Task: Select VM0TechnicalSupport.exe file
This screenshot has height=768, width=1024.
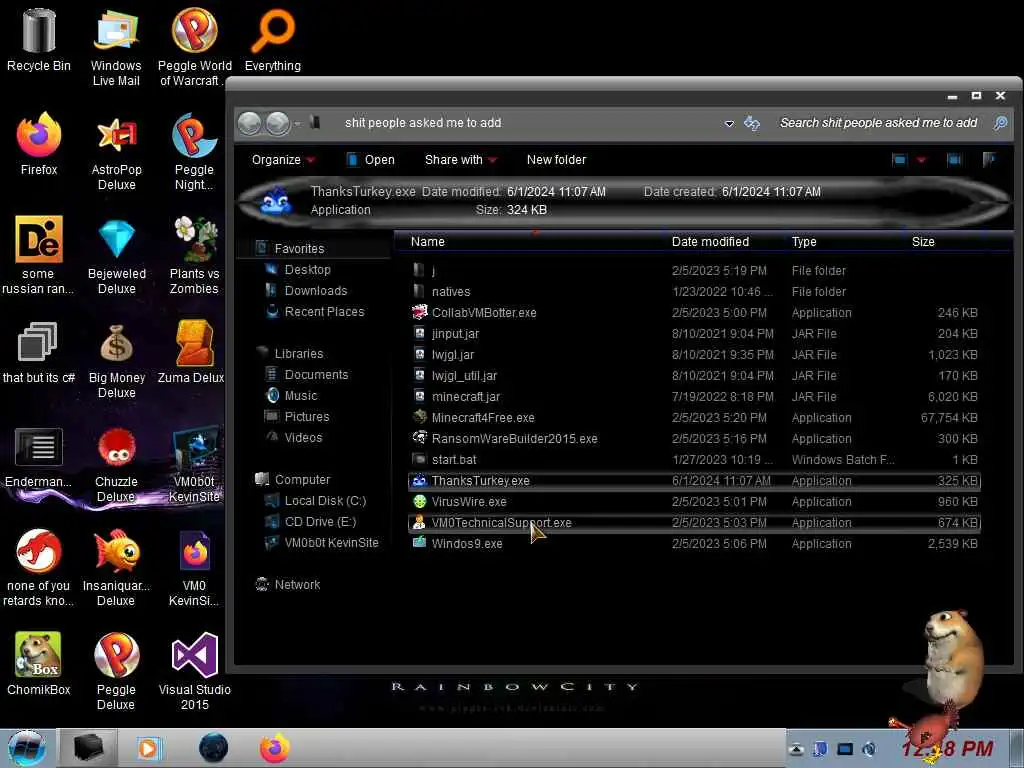Action: [x=694, y=522]
